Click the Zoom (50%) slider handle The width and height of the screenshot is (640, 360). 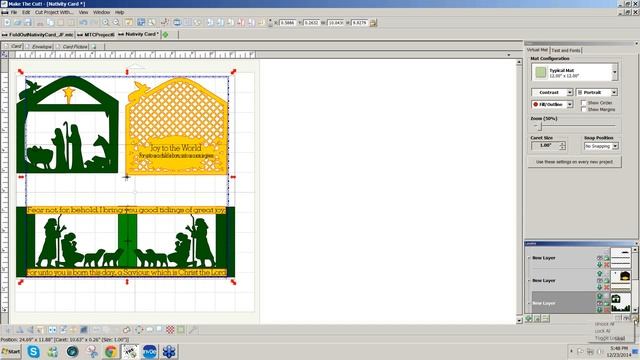(540, 126)
